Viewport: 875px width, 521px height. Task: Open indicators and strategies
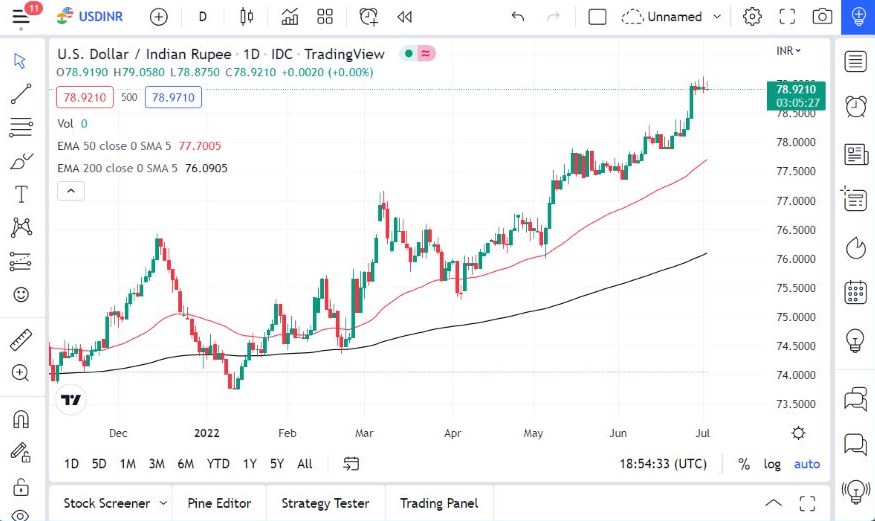point(290,17)
